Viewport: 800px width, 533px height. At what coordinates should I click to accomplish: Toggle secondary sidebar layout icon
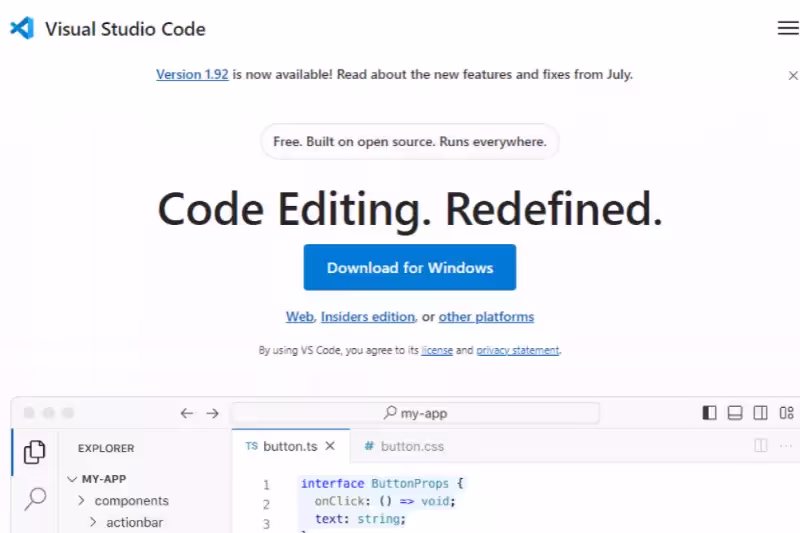click(x=760, y=413)
